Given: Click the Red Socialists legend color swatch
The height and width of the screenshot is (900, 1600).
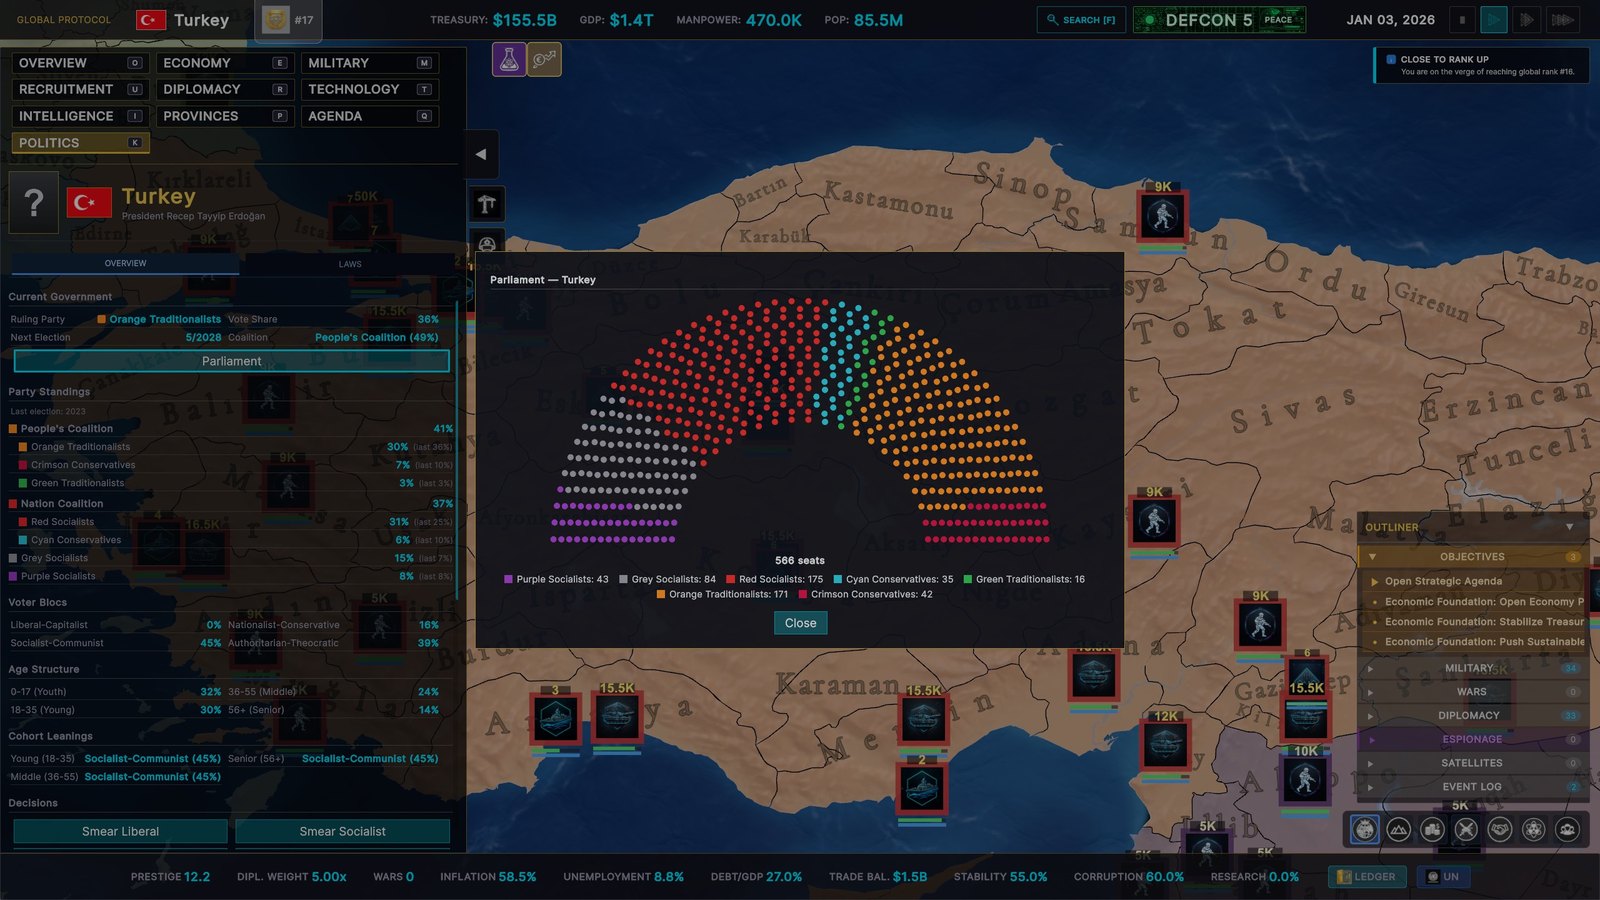Looking at the screenshot, I should 731,579.
